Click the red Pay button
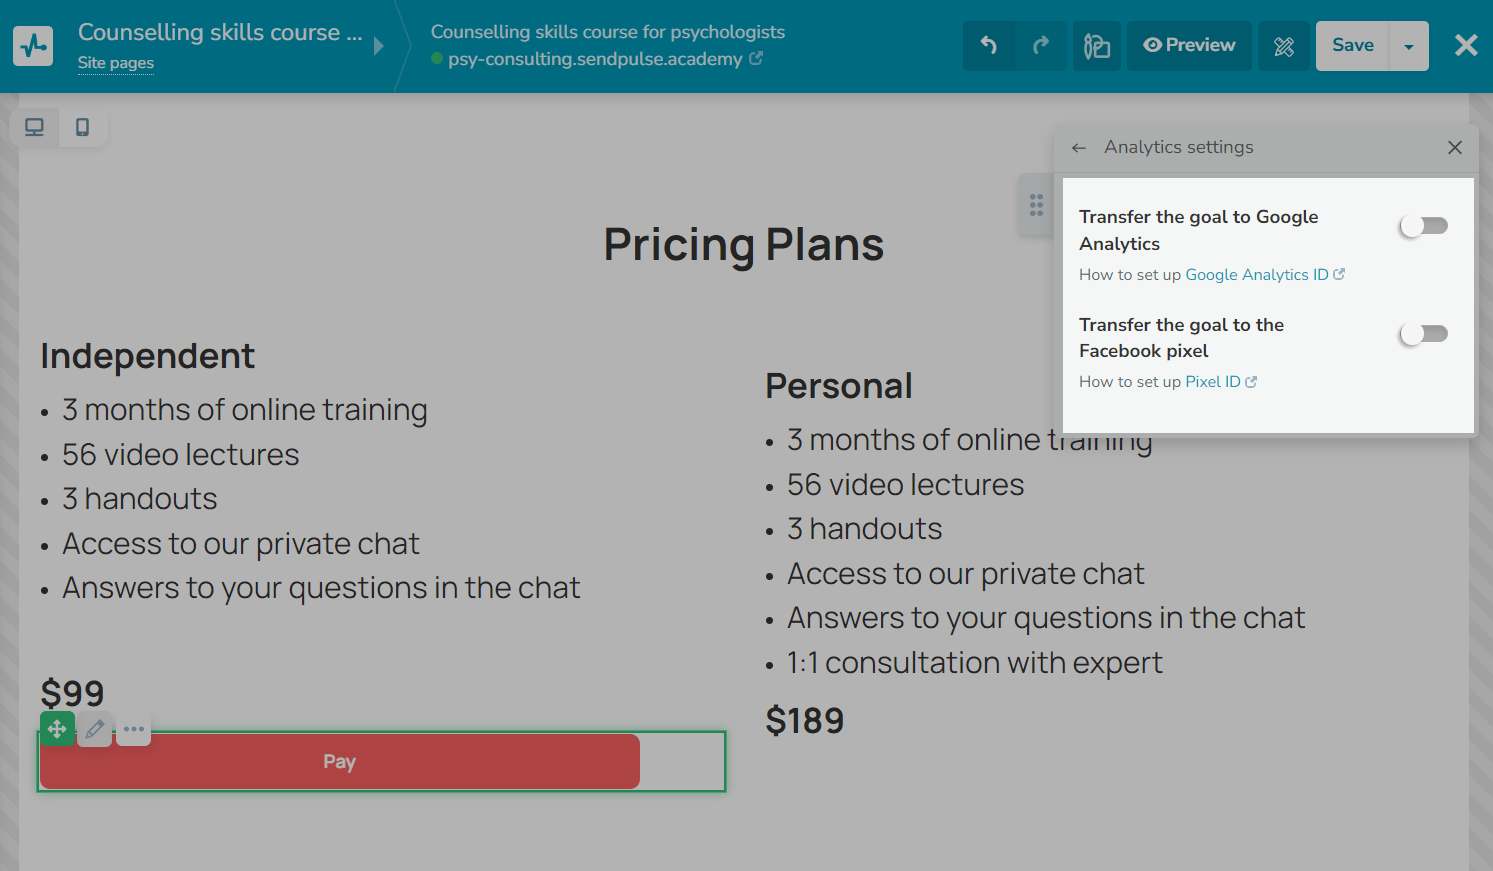The image size is (1493, 871). click(x=340, y=762)
